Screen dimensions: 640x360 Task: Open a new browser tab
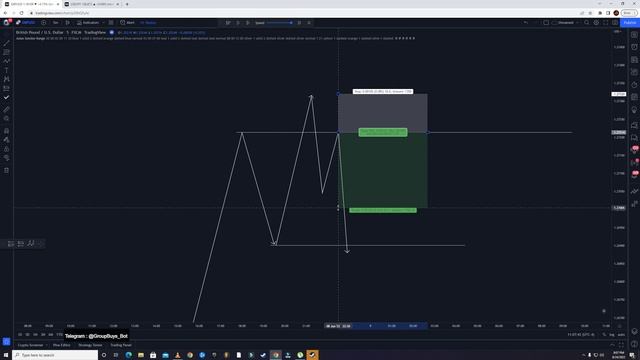tap(127, 4)
